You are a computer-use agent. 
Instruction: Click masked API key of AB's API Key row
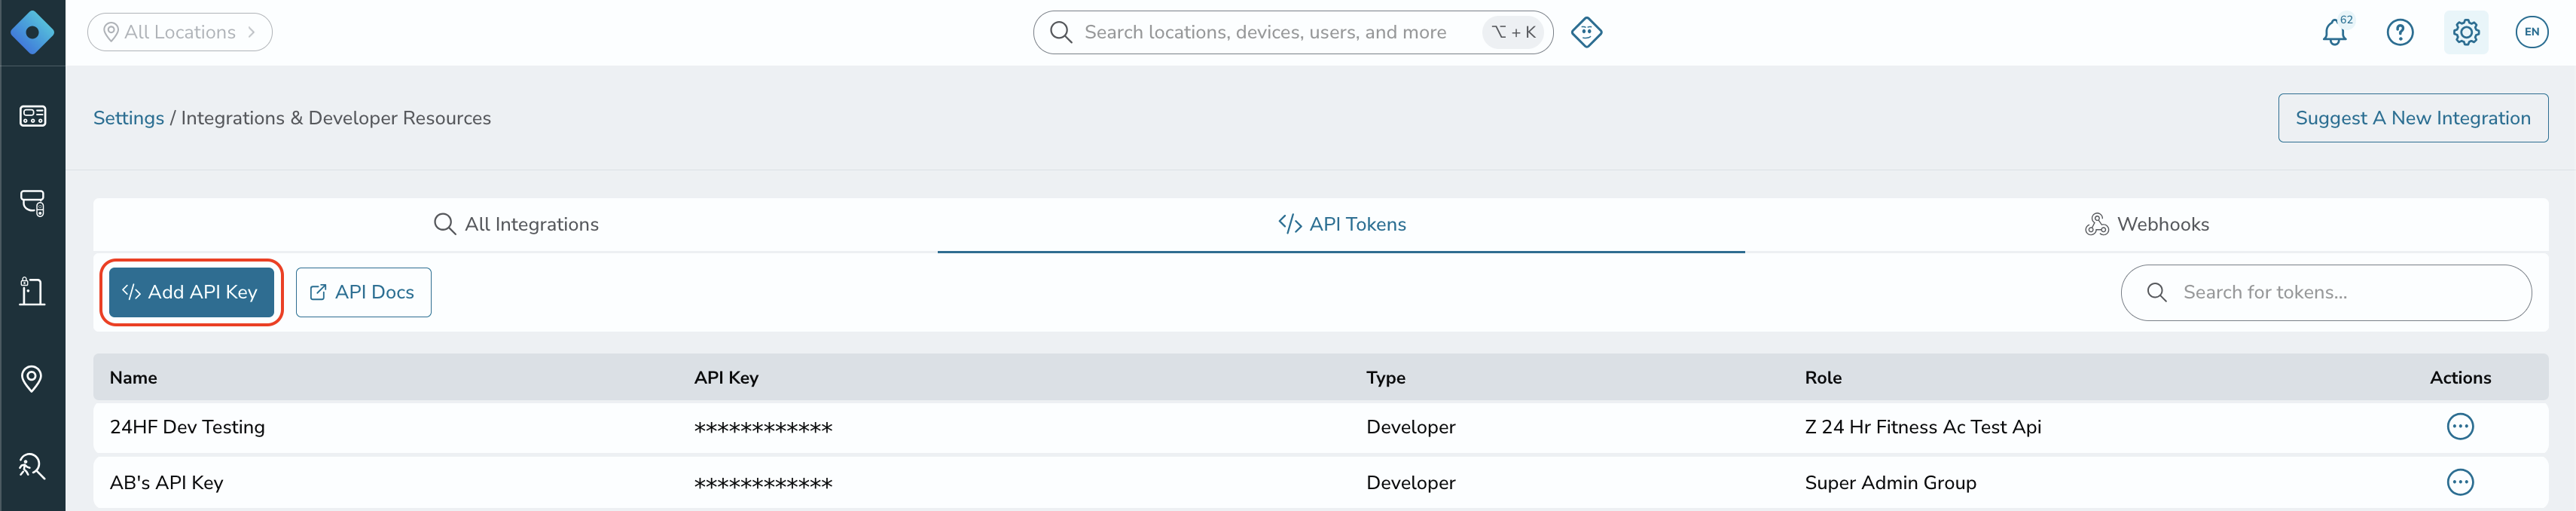click(x=763, y=484)
